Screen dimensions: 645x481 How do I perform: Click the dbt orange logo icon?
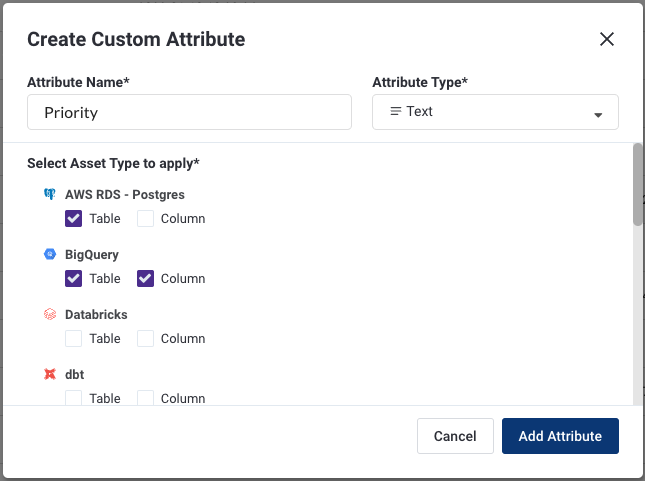click(48, 374)
